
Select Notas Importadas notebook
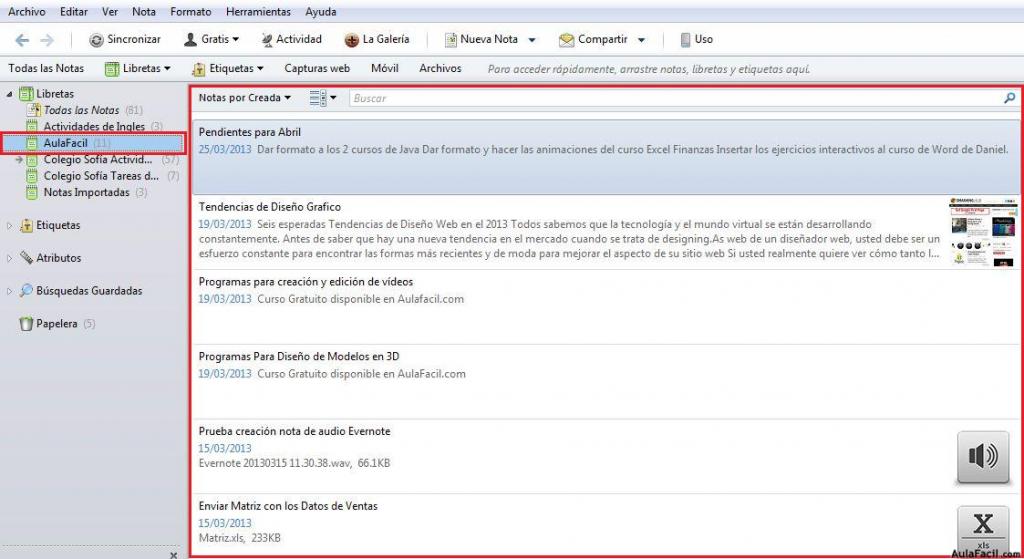point(86,193)
